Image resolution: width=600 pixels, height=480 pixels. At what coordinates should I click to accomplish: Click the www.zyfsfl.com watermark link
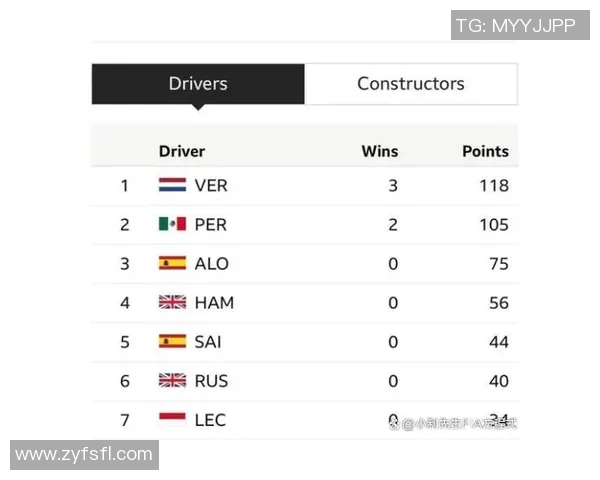[84, 455]
